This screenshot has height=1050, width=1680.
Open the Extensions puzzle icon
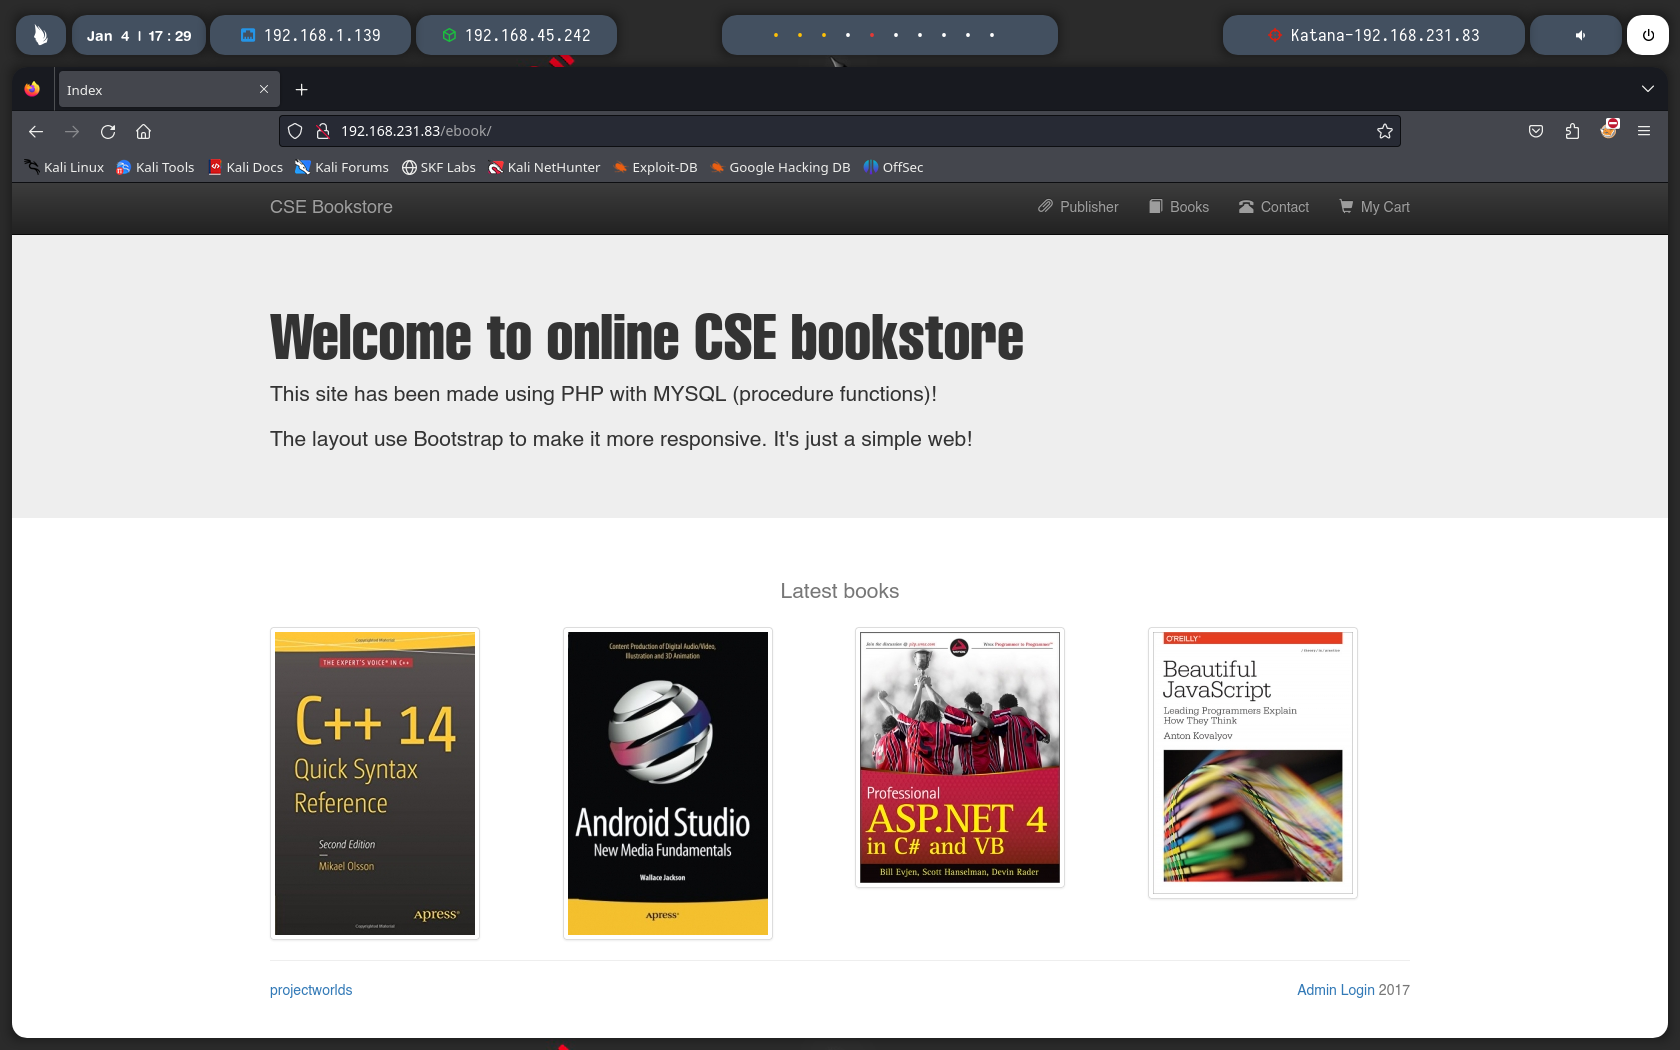pos(1572,131)
